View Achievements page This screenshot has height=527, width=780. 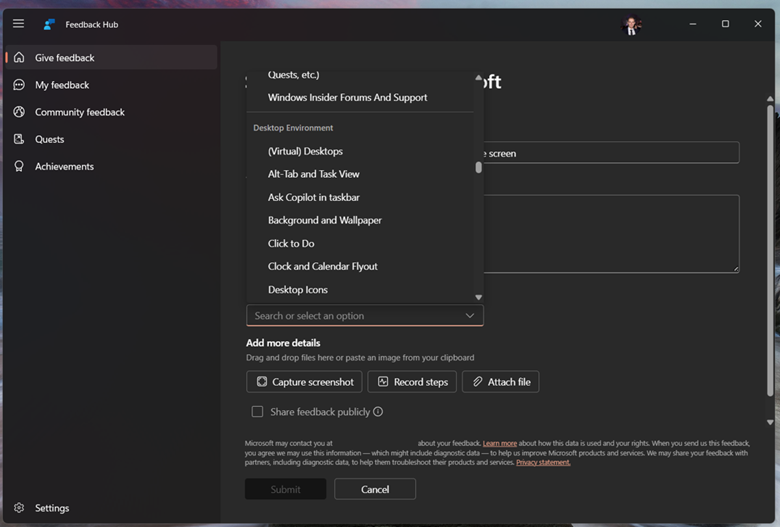111,166
